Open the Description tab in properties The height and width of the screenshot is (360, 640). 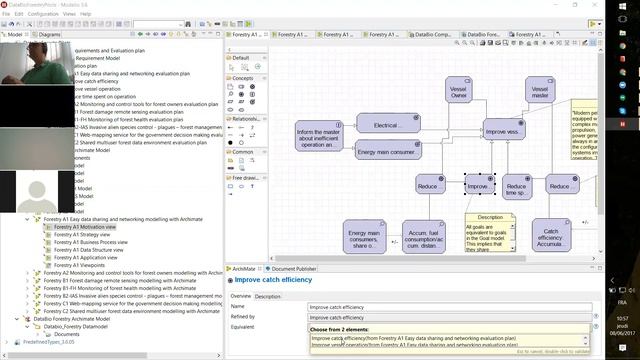(268, 296)
